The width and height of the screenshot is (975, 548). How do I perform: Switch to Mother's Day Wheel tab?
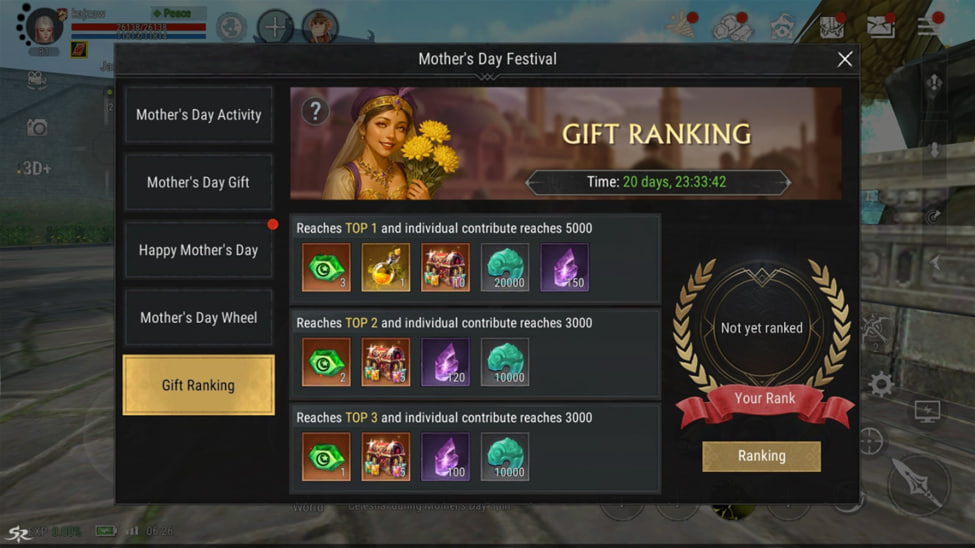coord(198,318)
